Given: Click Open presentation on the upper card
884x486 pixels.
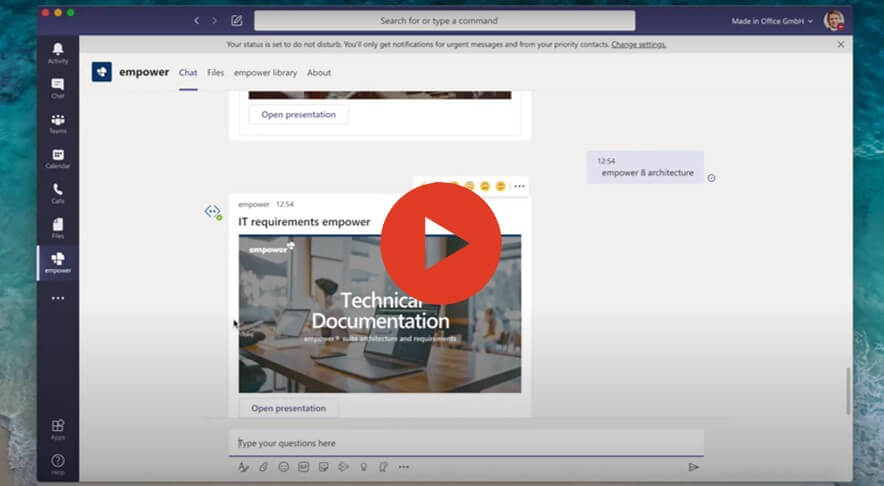Looking at the screenshot, I should [298, 114].
